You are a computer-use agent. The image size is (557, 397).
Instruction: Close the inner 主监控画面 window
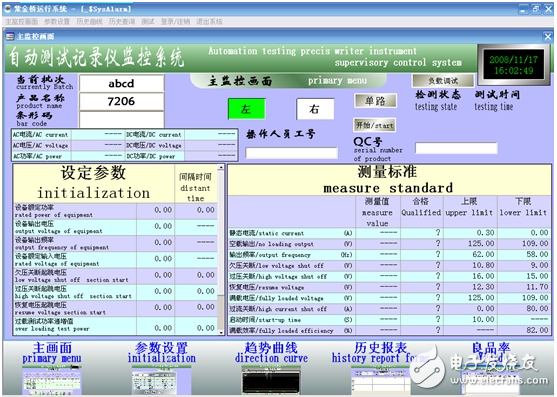tap(547, 37)
